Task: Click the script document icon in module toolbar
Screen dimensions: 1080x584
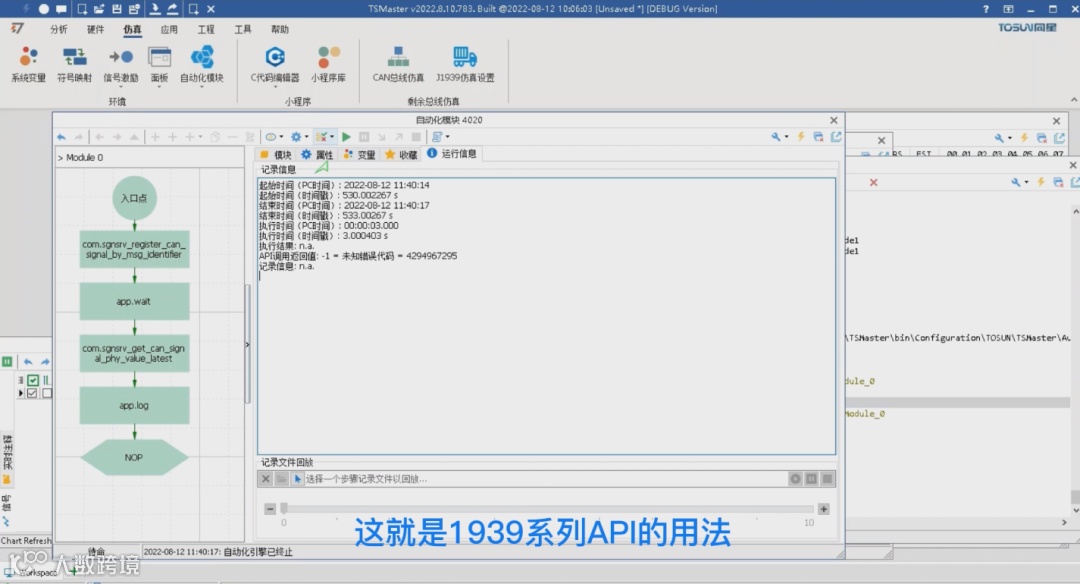Action: coord(437,137)
